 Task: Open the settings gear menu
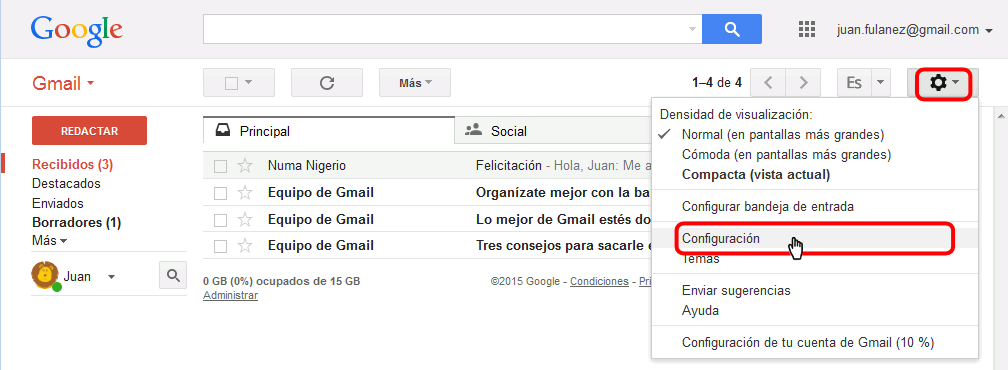tap(943, 83)
